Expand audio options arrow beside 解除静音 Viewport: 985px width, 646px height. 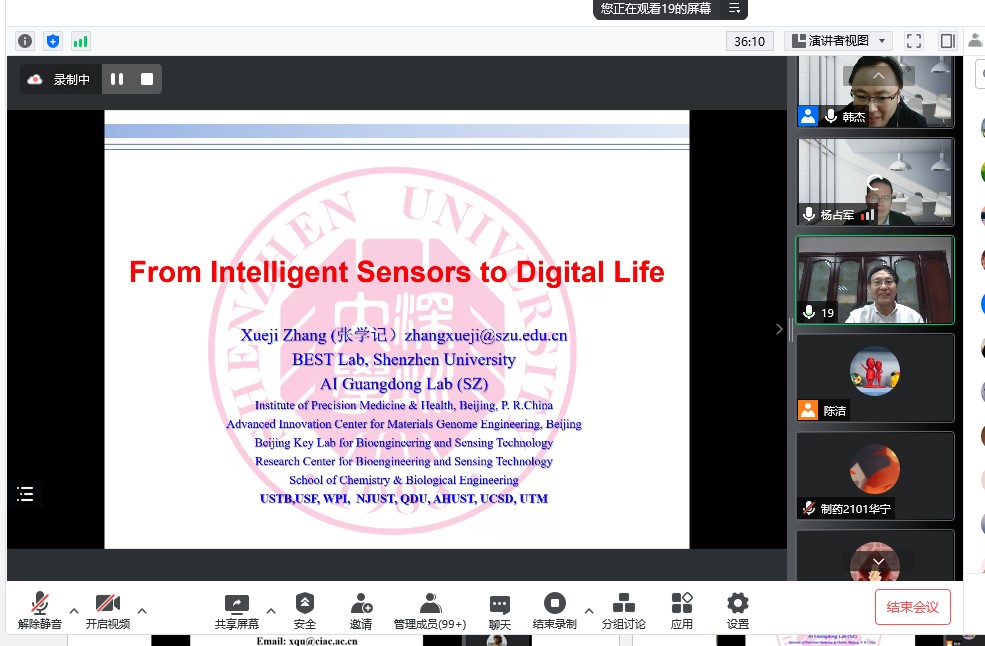tap(73, 609)
